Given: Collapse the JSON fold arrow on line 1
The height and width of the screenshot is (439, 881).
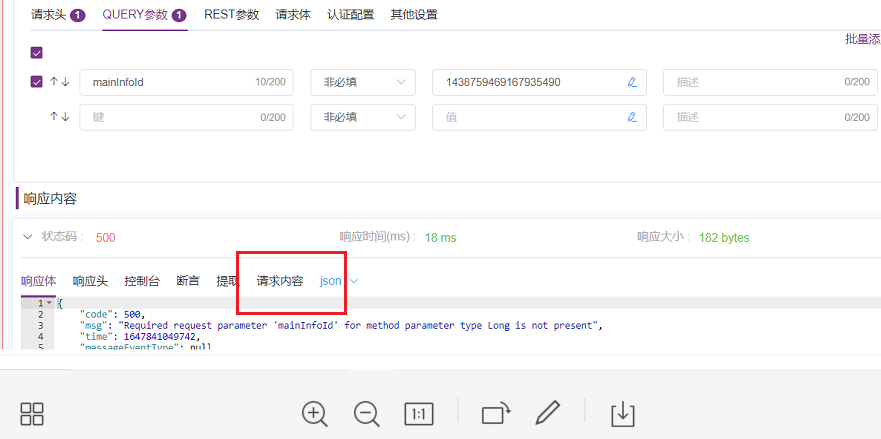Looking at the screenshot, I should tap(49, 303).
